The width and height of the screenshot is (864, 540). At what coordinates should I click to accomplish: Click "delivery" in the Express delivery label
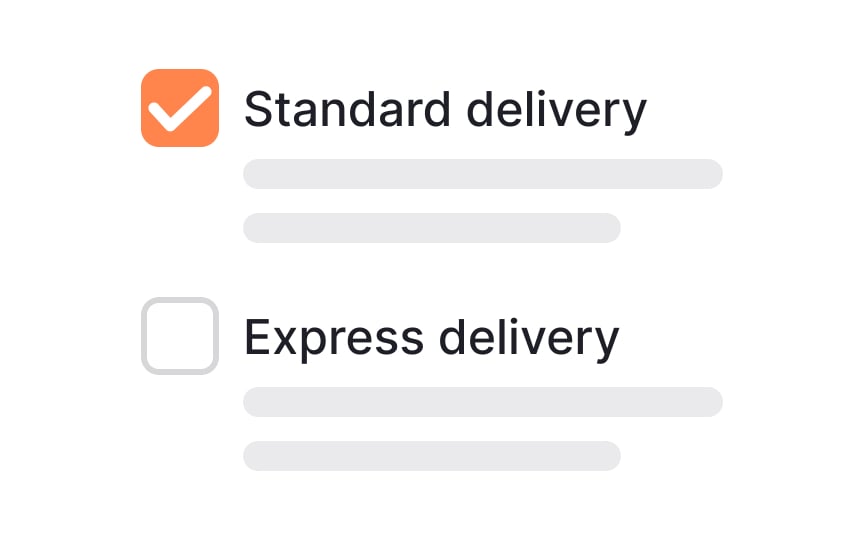[529, 340]
